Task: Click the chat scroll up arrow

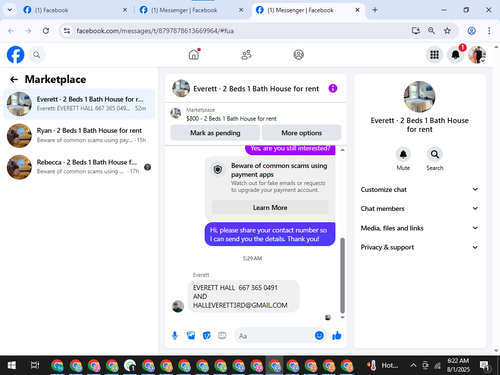Action: [x=342, y=150]
